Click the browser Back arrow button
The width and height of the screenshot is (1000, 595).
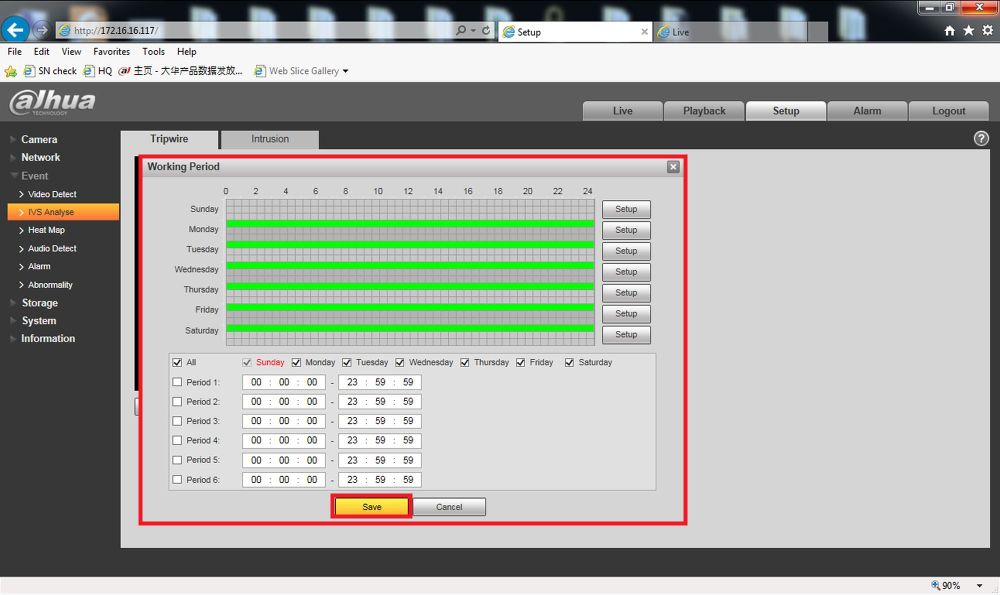(15, 29)
